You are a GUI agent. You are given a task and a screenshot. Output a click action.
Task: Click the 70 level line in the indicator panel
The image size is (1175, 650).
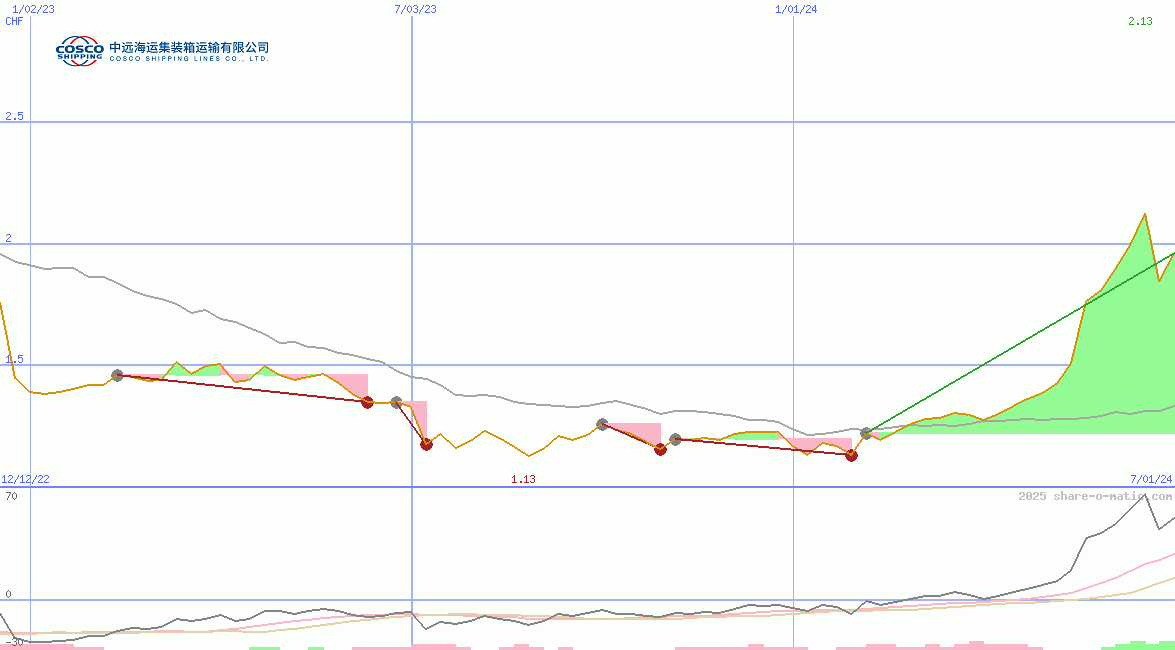(x=13, y=494)
